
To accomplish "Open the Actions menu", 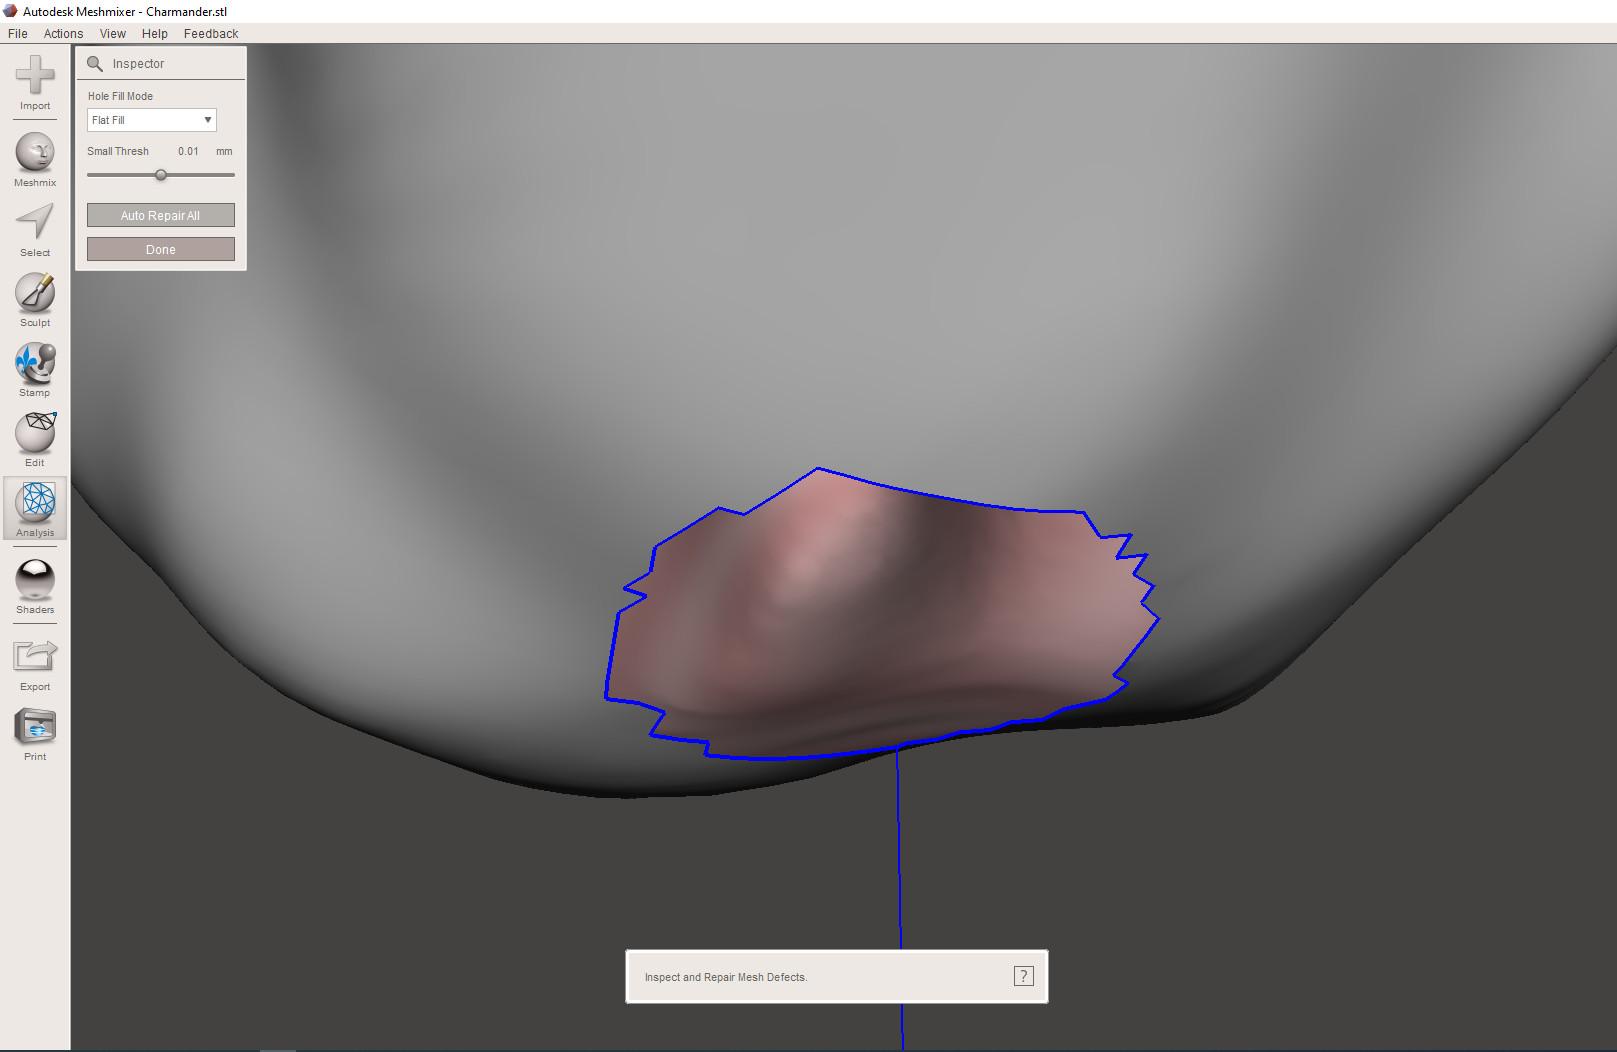I will click(x=63, y=33).
